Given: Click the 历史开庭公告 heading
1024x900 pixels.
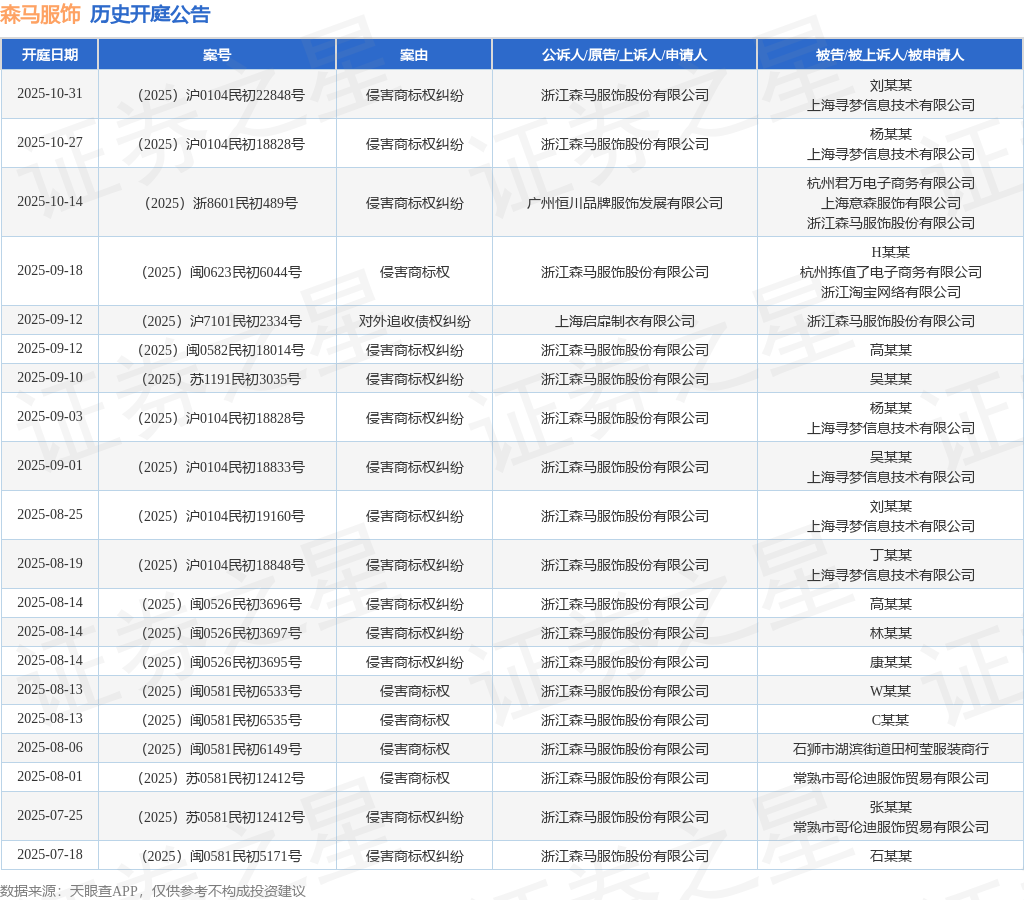Looking at the screenshot, I should pyautogui.click(x=150, y=14).
